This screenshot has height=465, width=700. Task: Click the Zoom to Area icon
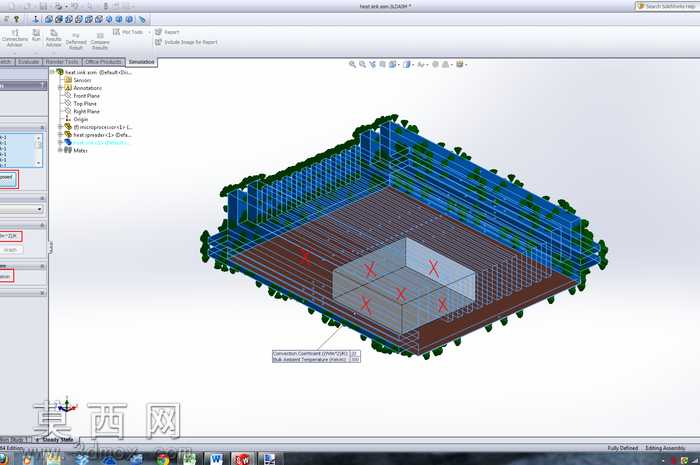click(362, 64)
